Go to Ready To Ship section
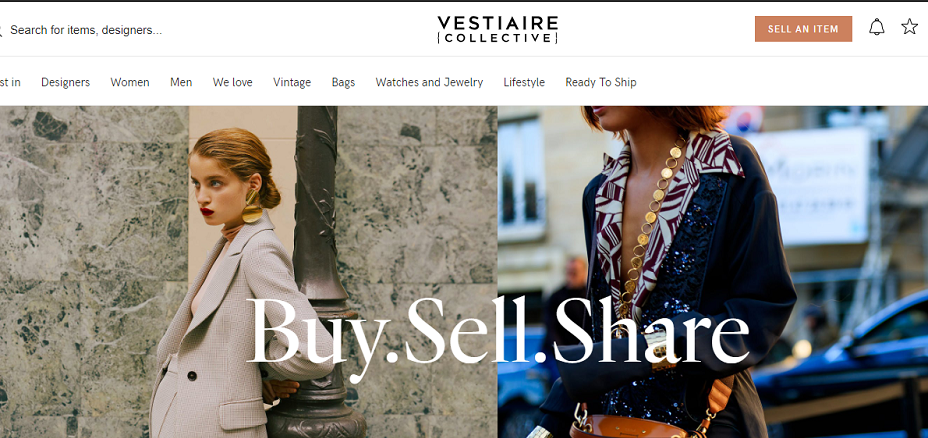Screen dimensions: 928x438 [x=601, y=82]
